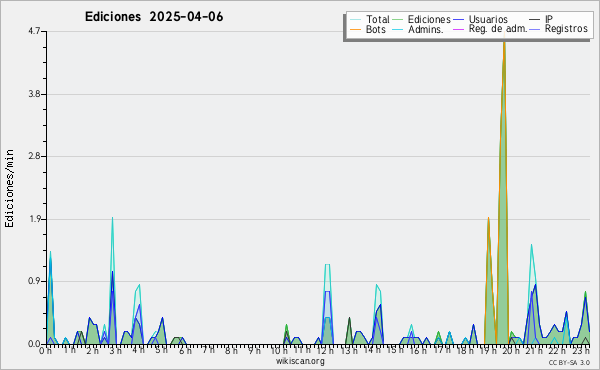Image resolution: width=600 pixels, height=370 pixels.
Task: Click the CC BY-SA 3.0 license text
Action: point(569,363)
